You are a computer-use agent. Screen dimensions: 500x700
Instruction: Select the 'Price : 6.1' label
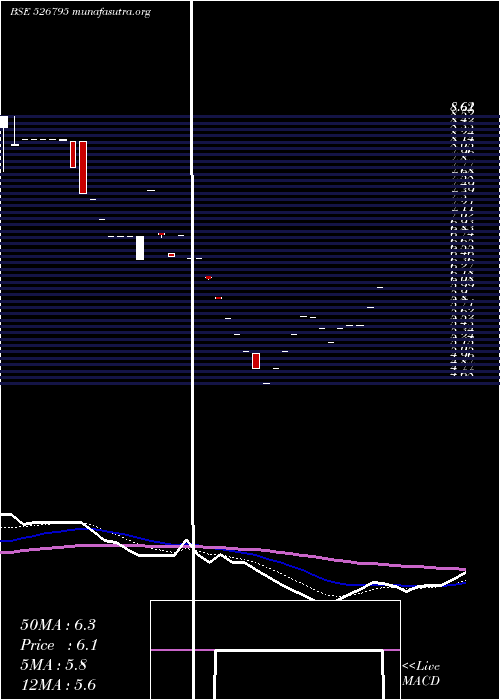pyautogui.click(x=59, y=645)
